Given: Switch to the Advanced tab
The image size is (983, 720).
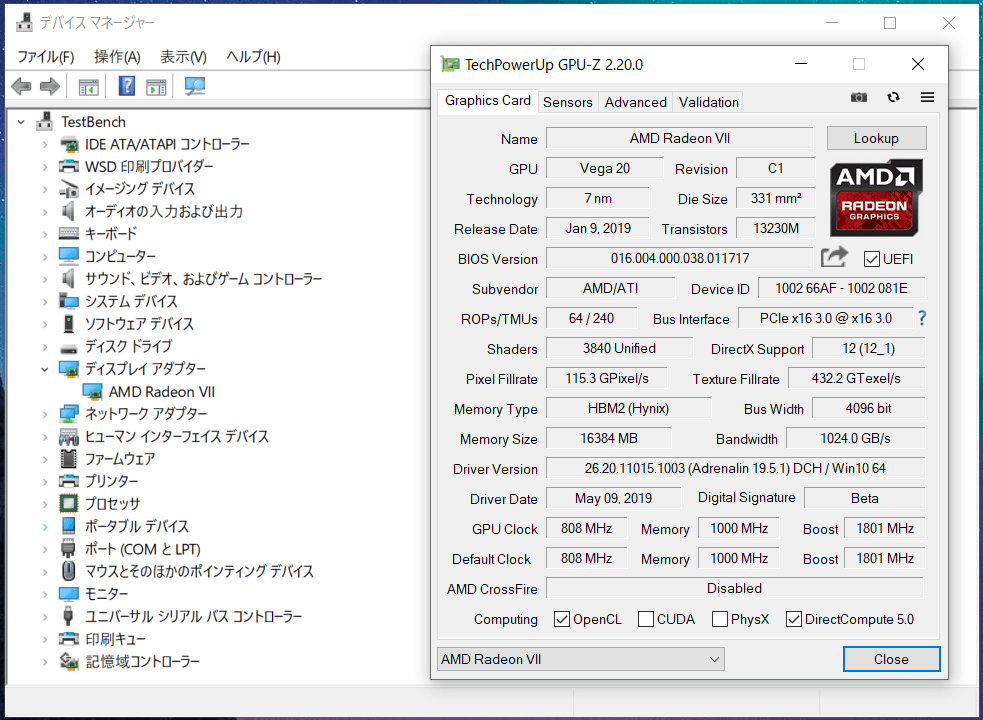Looking at the screenshot, I should pos(636,102).
